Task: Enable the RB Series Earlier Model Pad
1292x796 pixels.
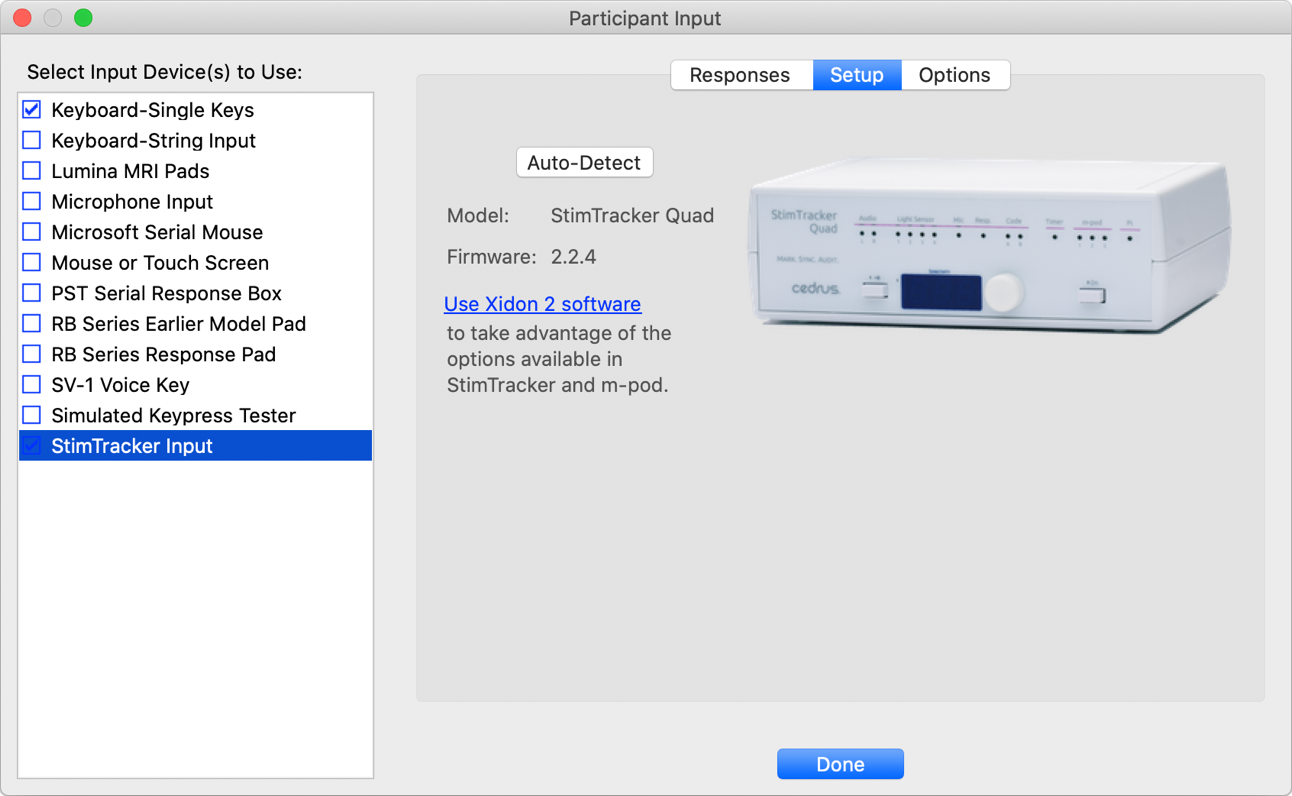Action: (31, 323)
